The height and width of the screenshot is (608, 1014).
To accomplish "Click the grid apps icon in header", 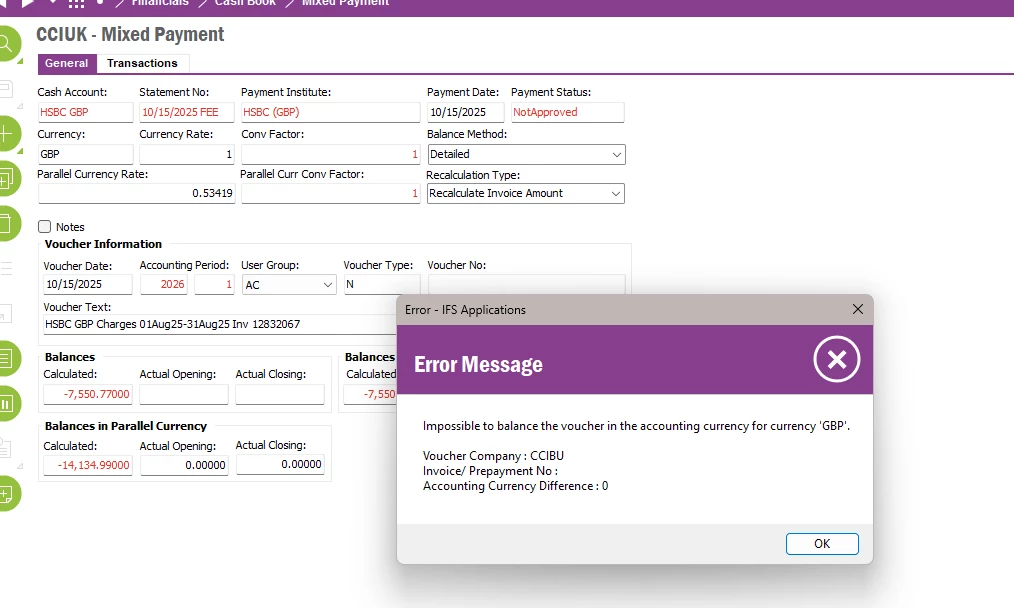I will 76,3.
